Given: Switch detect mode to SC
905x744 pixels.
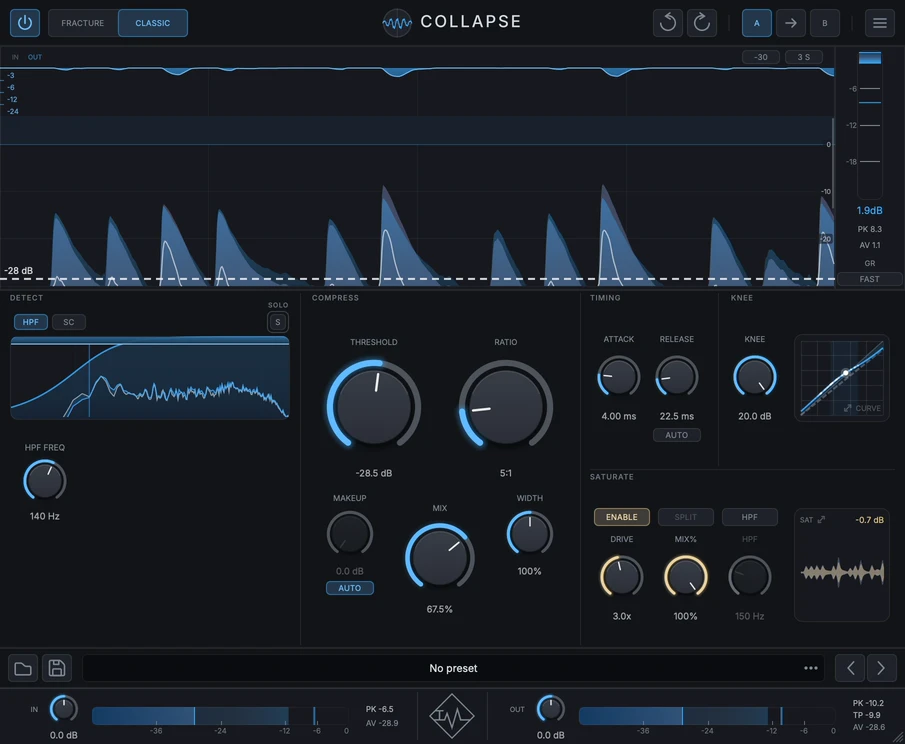Looking at the screenshot, I should 69,322.
